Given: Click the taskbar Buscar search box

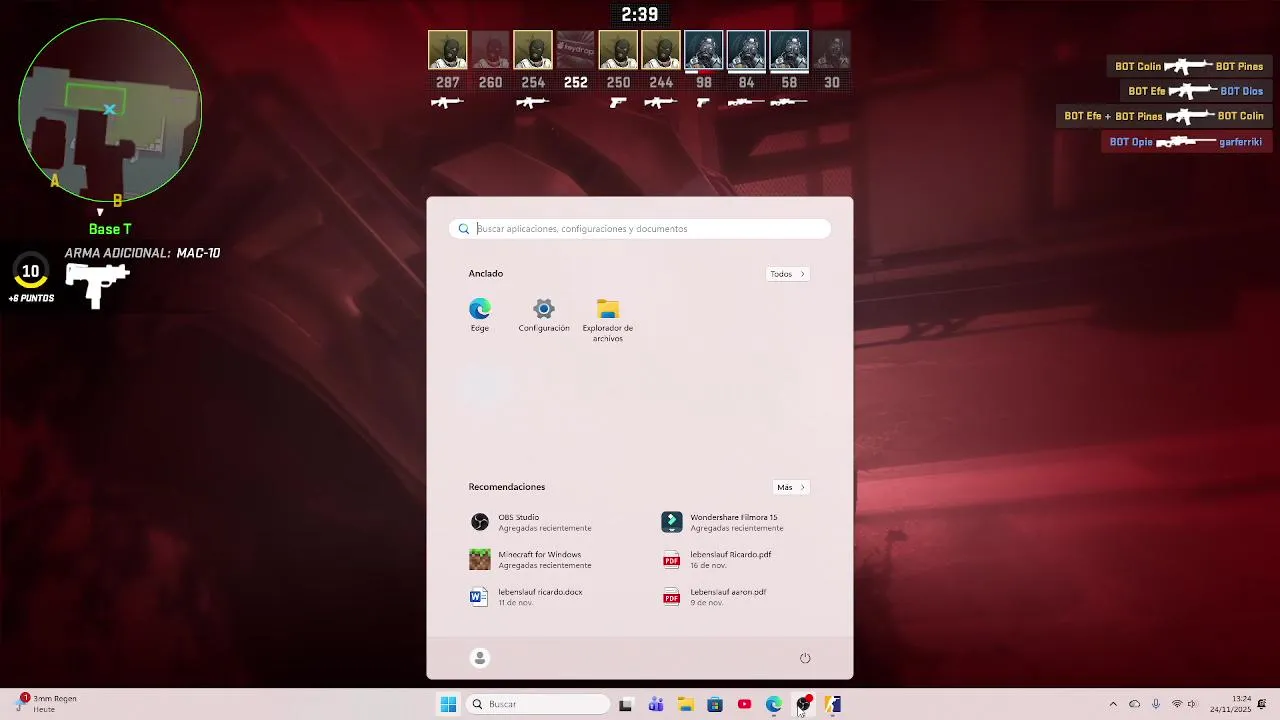Looking at the screenshot, I should pos(539,704).
